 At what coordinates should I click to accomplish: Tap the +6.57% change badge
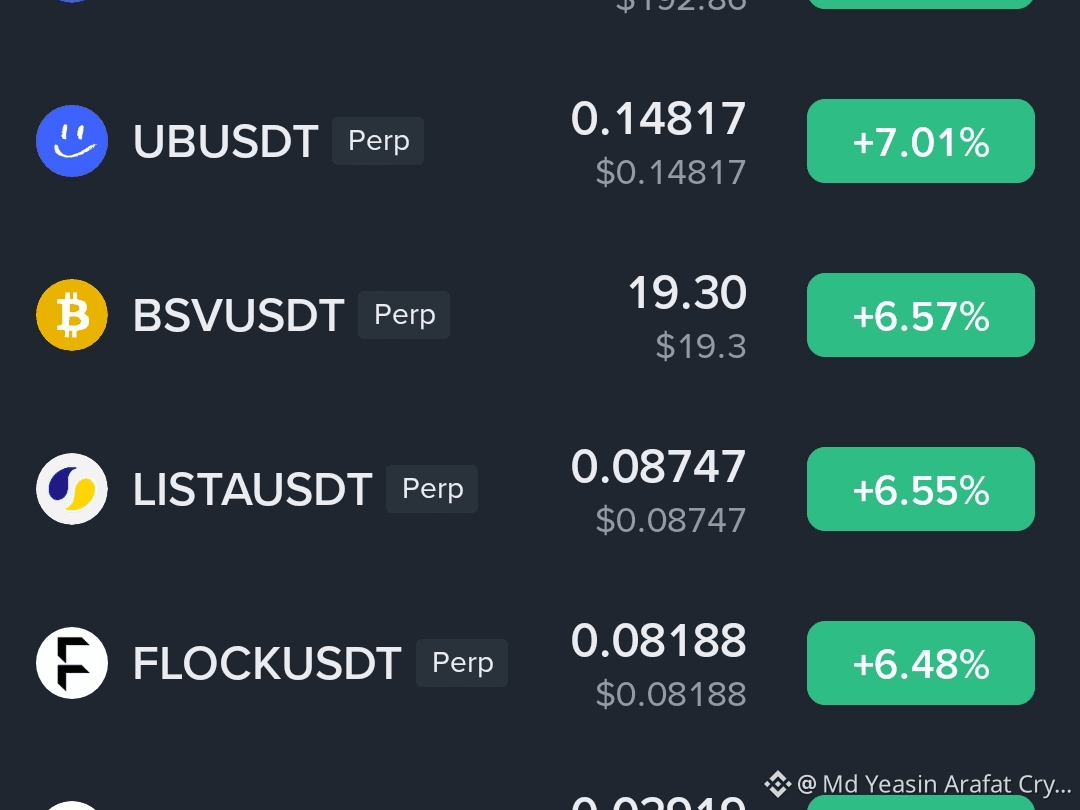click(921, 315)
